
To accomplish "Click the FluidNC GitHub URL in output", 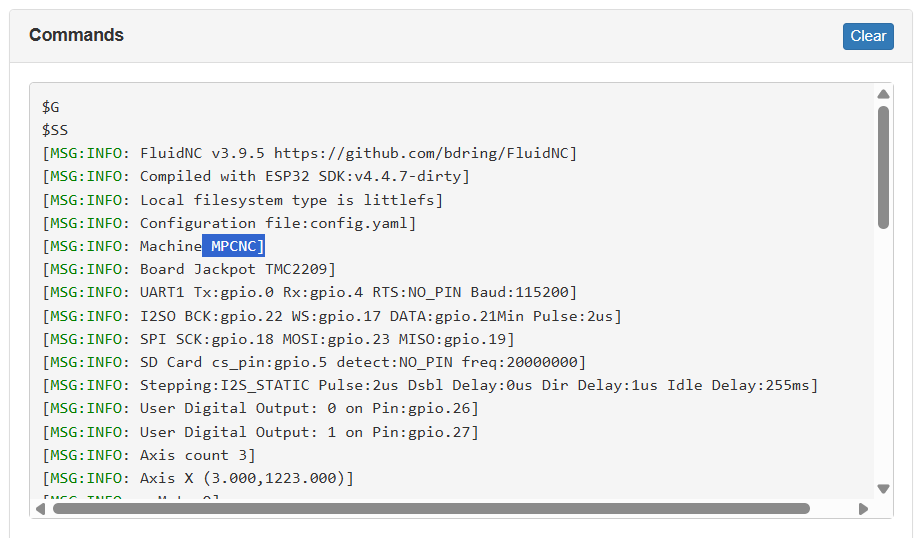I will point(425,153).
